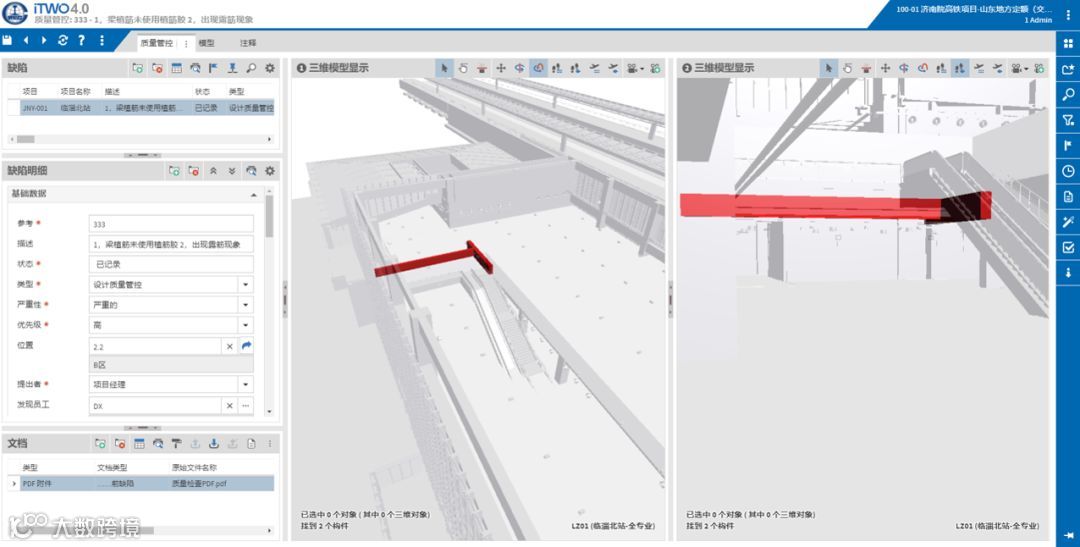The height and width of the screenshot is (547, 1080).
Task: Add new record in 缺陷 panel
Action: coord(138,68)
